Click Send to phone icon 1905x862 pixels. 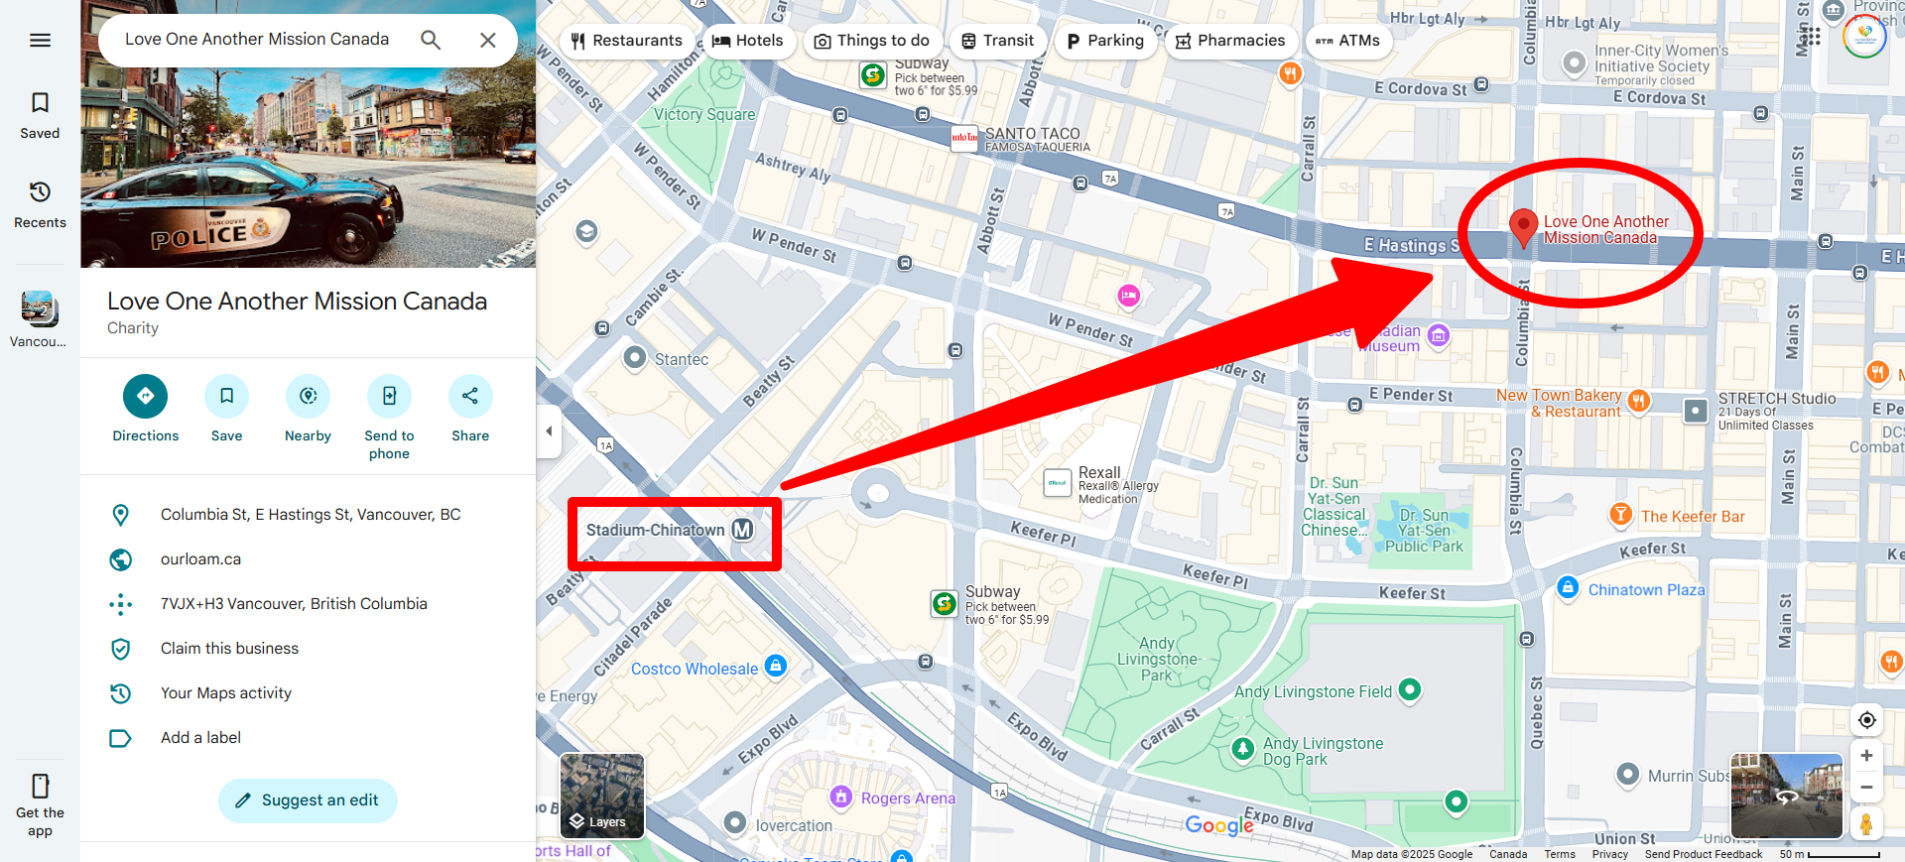click(x=389, y=396)
